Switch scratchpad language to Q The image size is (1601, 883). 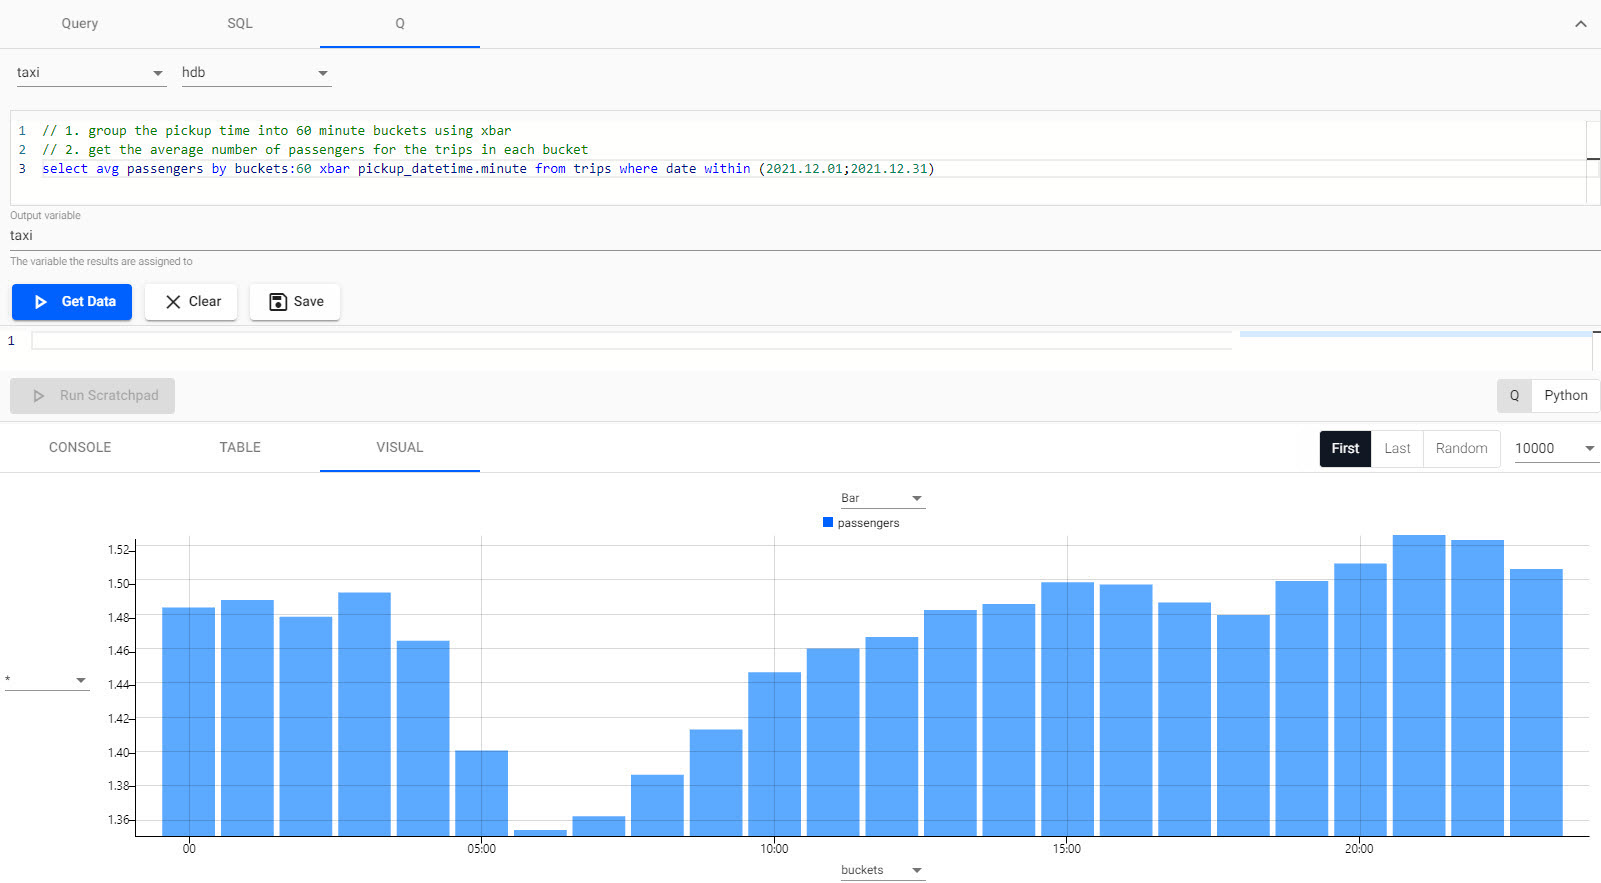(x=1514, y=396)
